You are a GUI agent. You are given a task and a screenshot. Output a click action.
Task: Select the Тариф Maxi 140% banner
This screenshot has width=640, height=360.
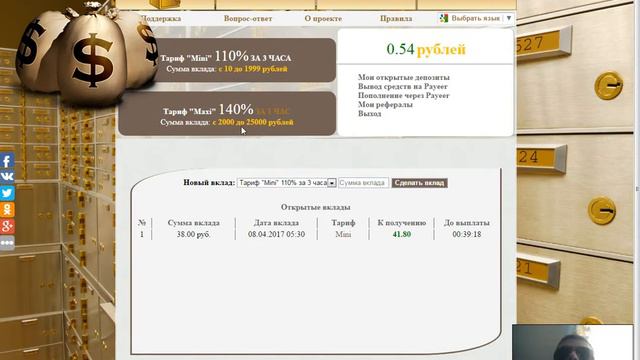(x=227, y=113)
